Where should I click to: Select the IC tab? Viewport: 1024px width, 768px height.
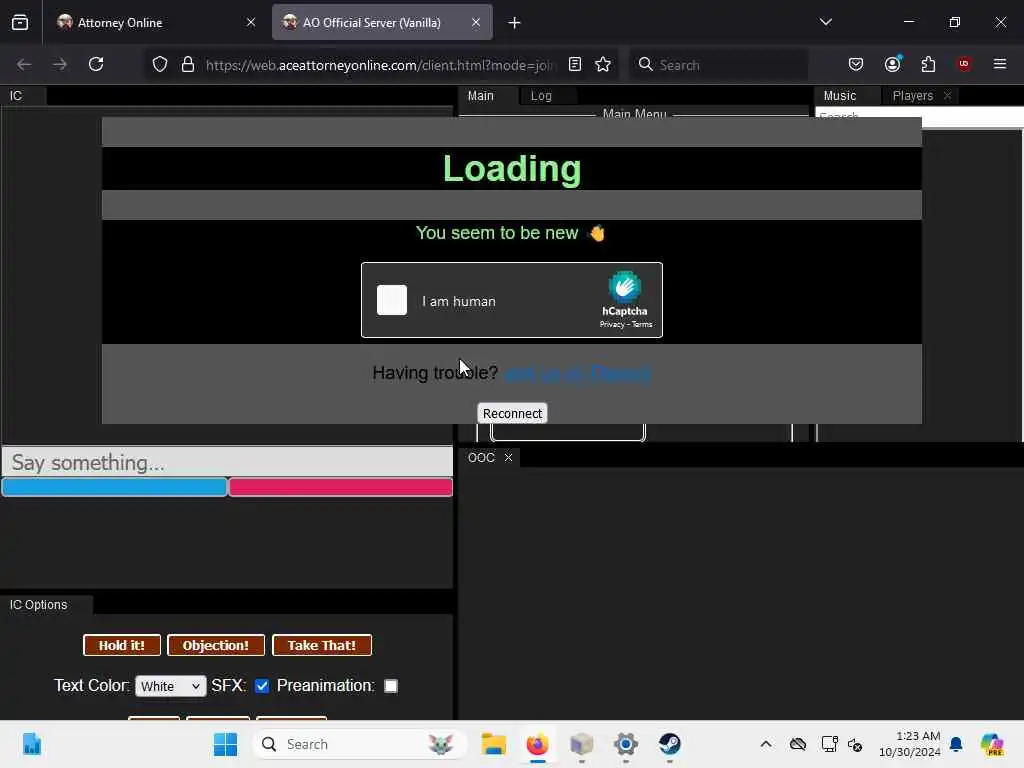pyautogui.click(x=16, y=96)
